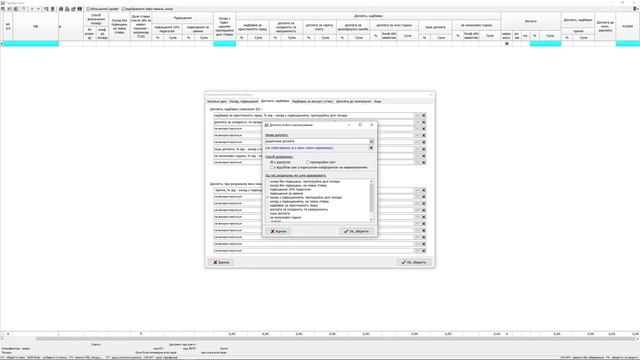Open the "Надбавка за вислугу (стаж)" tab
Image resolution: width=640 pixels, height=360 pixels.
tap(313, 101)
